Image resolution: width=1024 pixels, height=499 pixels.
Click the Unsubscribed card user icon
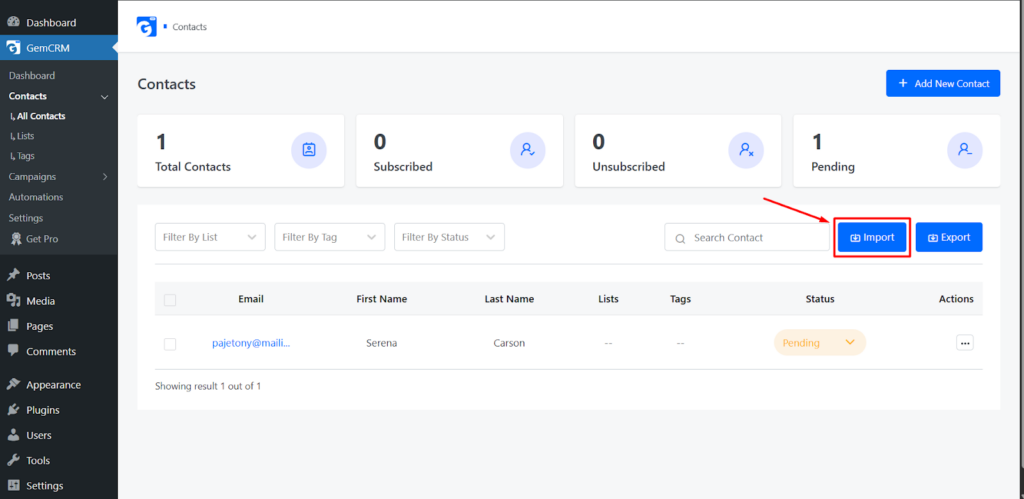(x=746, y=150)
